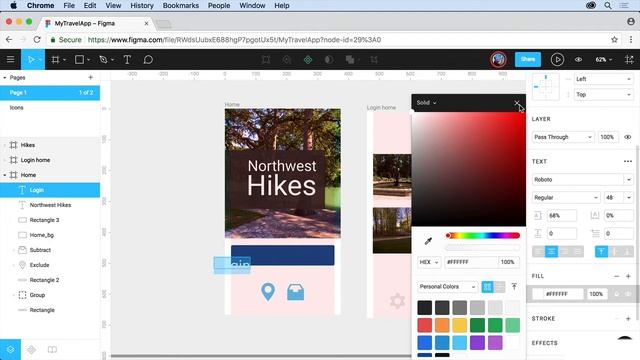Click the Boolean union icon in toolbar

(350, 60)
